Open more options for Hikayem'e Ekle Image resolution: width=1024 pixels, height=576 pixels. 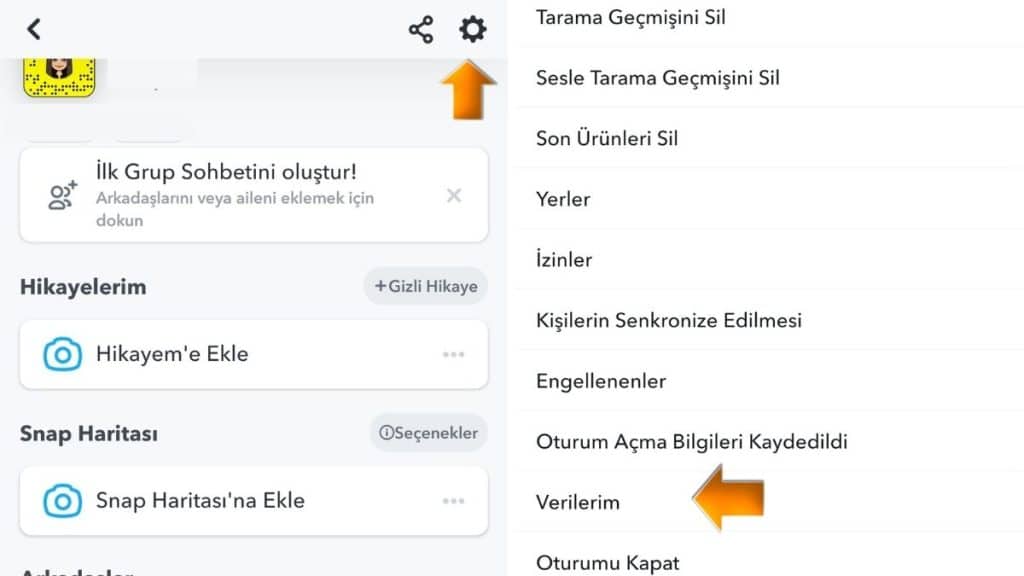454,354
